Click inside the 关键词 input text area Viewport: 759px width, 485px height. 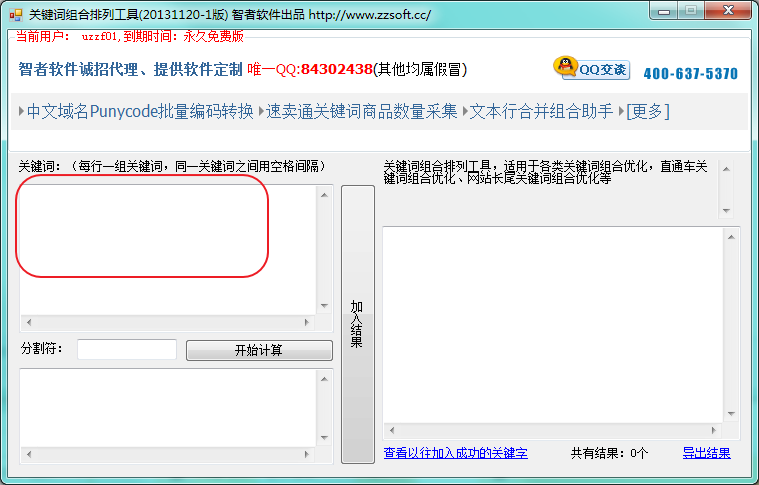[168, 250]
